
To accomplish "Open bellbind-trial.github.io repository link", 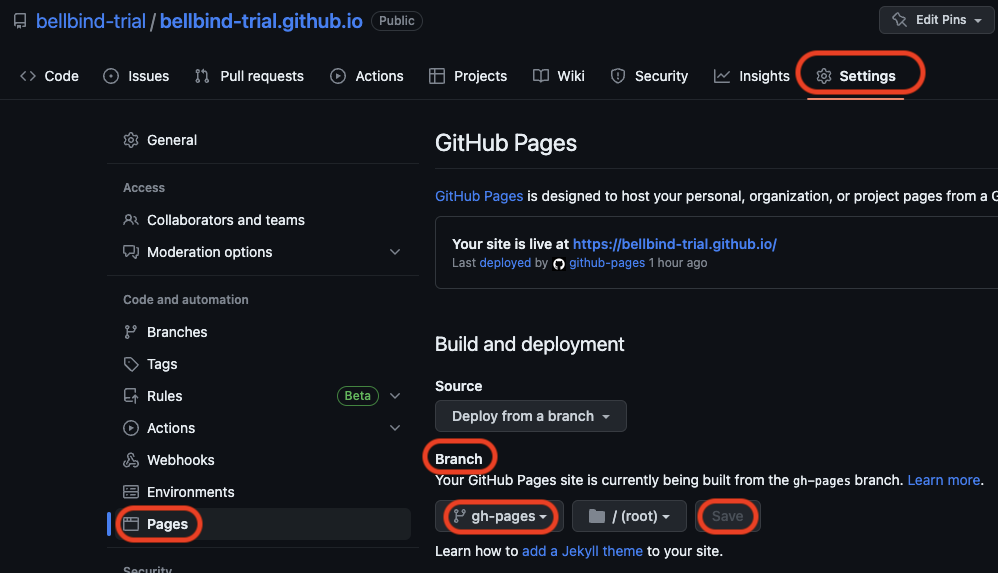I will tap(261, 21).
